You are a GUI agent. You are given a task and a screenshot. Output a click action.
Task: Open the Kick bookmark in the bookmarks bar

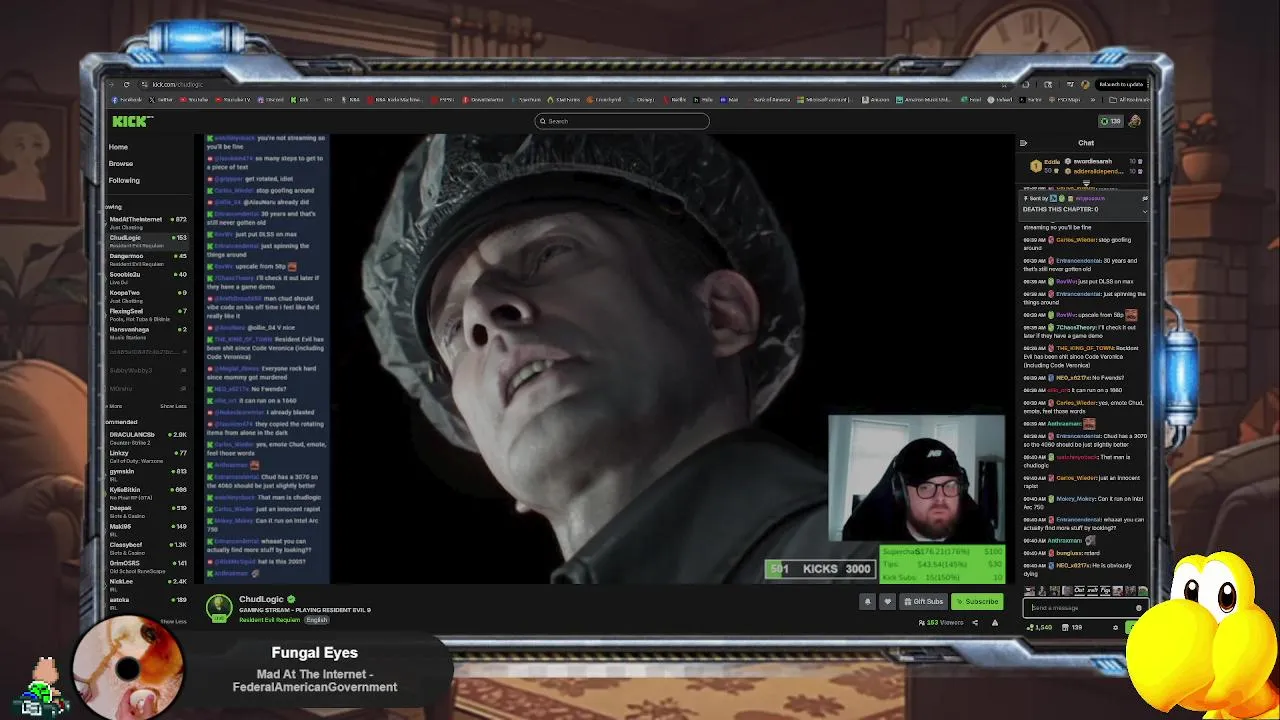(x=301, y=100)
